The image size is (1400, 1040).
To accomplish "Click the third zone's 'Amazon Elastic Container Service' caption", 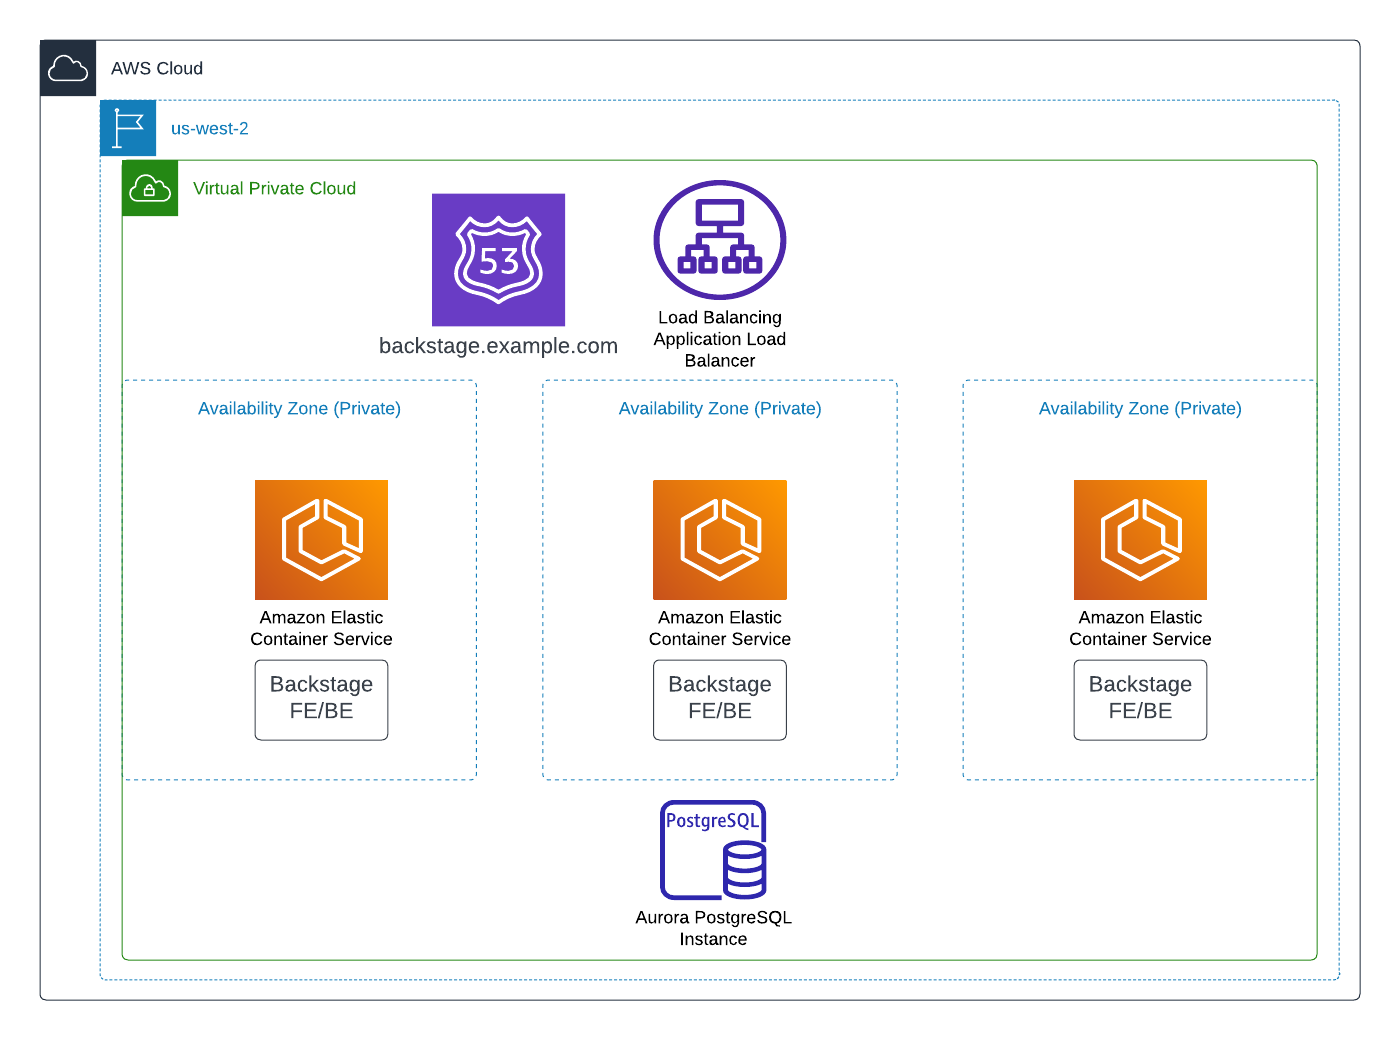I will pos(1140,628).
